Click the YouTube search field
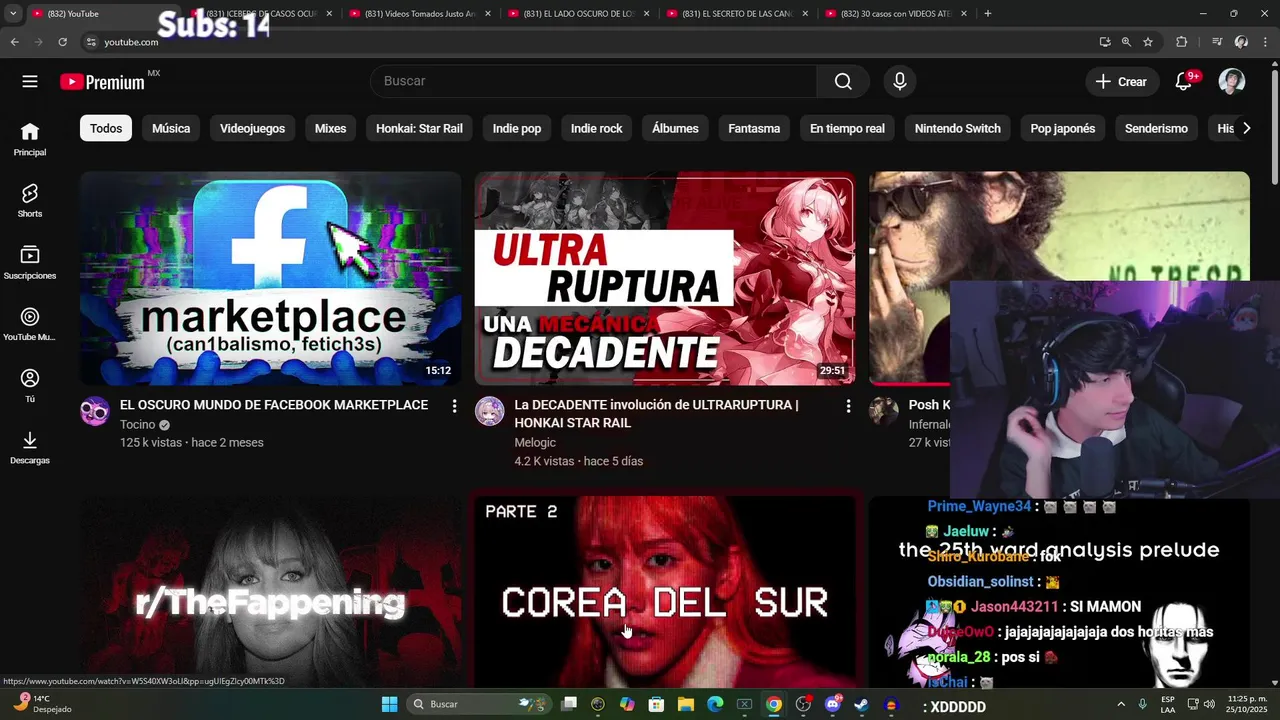1280x720 pixels. click(x=594, y=82)
